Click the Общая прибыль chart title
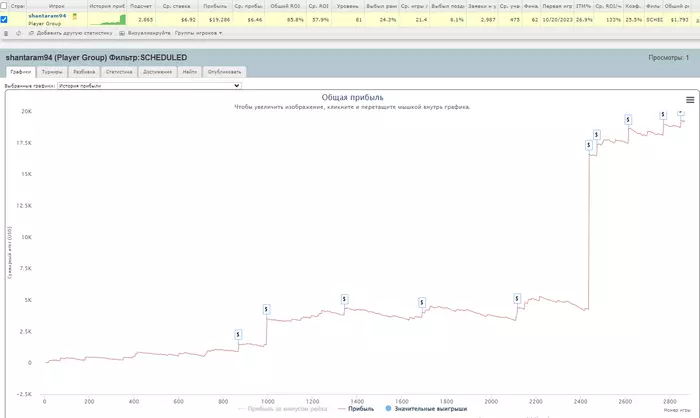This screenshot has height=418, width=700. pos(352,97)
